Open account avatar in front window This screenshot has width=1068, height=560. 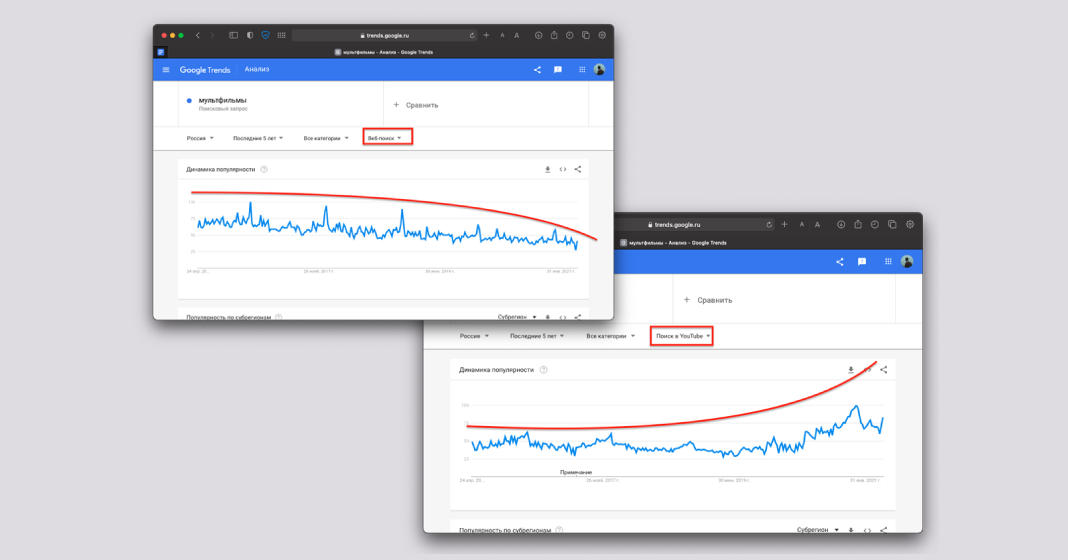[x=599, y=69]
